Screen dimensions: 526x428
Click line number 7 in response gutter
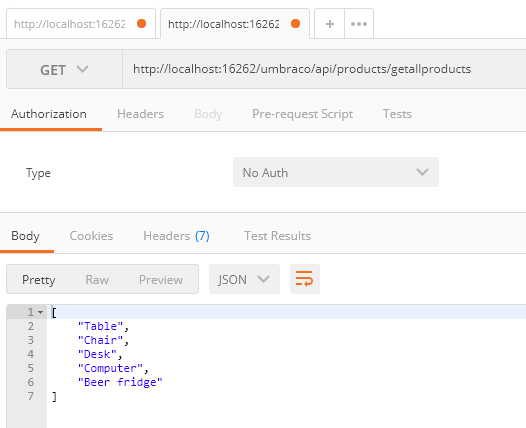point(31,396)
